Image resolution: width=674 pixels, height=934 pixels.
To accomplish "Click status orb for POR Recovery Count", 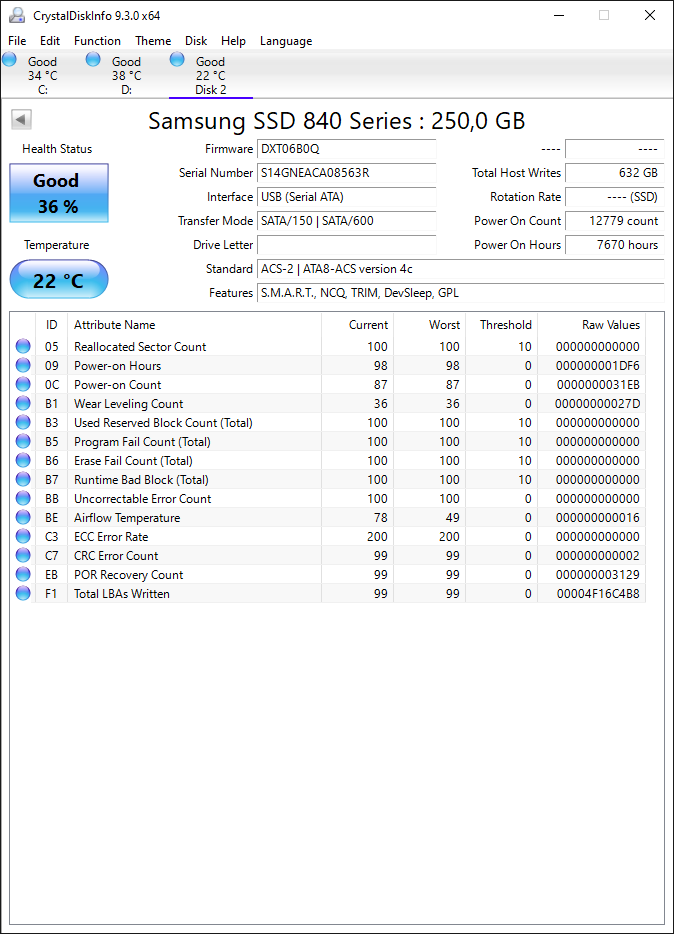I will point(23,575).
